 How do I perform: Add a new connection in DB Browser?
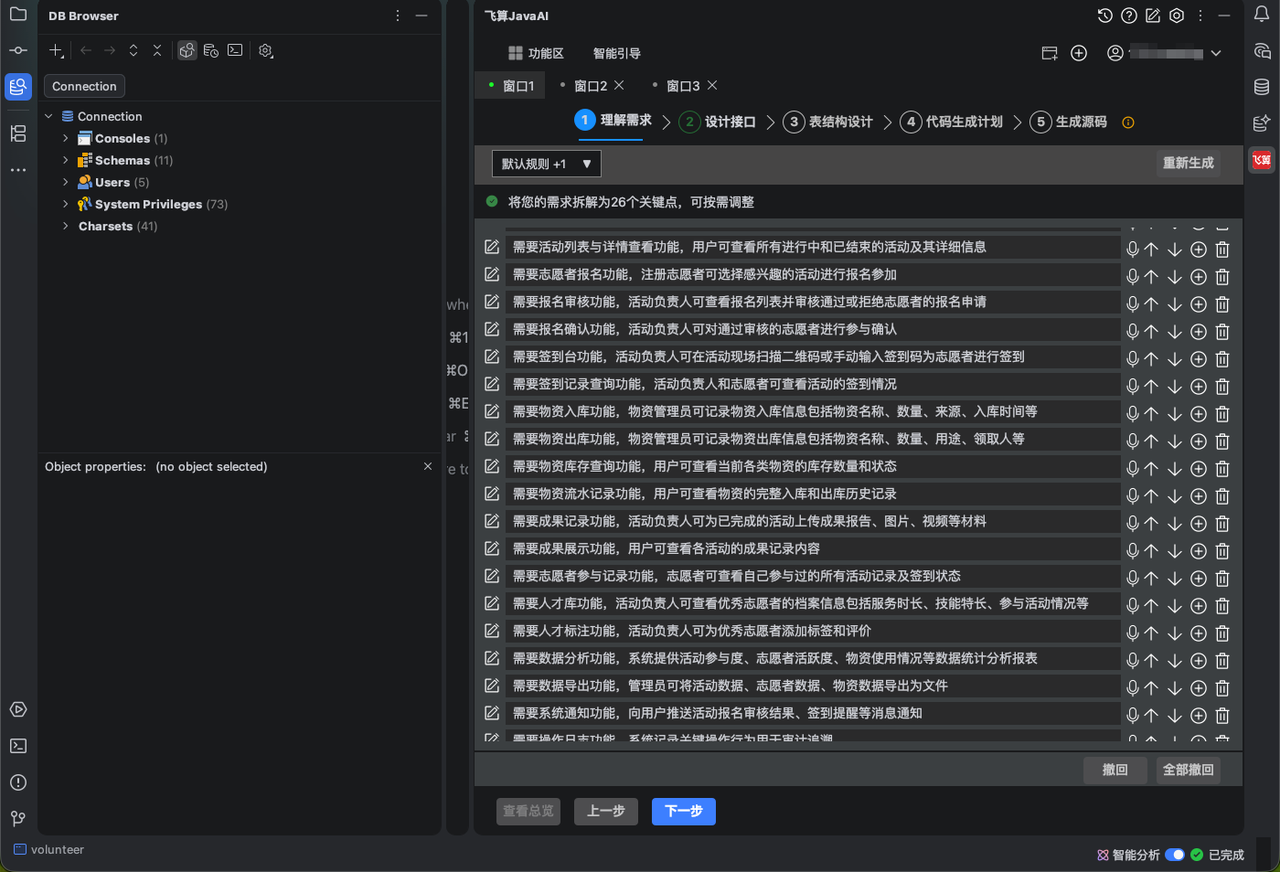pyautogui.click(x=56, y=50)
